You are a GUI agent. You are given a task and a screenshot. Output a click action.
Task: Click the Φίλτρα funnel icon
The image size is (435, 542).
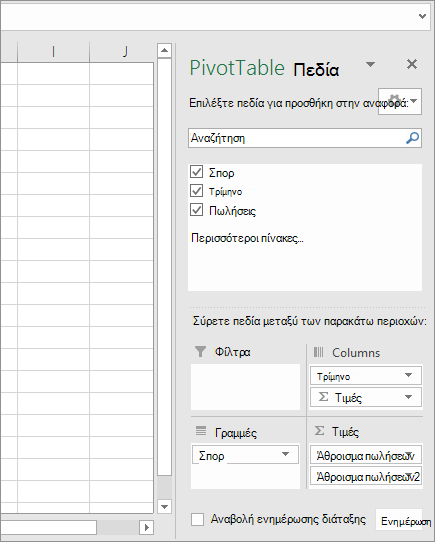point(200,352)
